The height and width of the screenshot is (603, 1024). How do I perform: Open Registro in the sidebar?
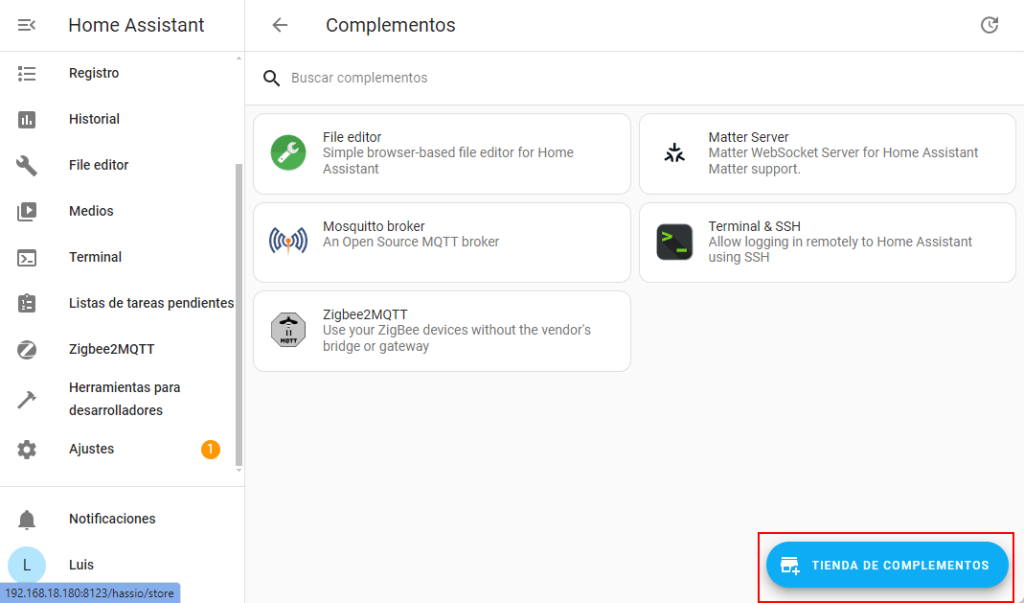click(94, 73)
